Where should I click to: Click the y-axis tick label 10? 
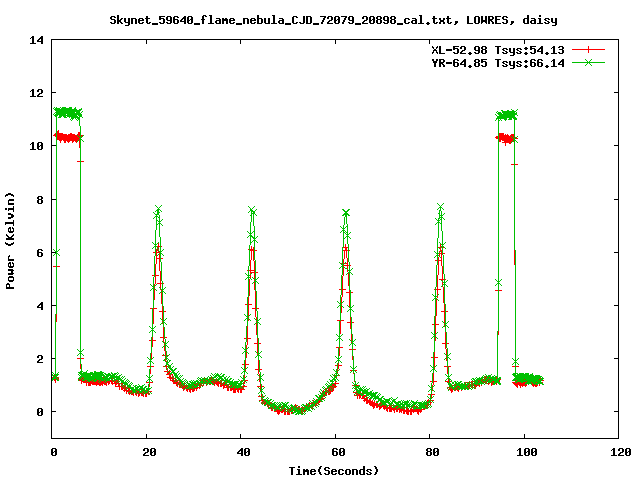coord(36,146)
